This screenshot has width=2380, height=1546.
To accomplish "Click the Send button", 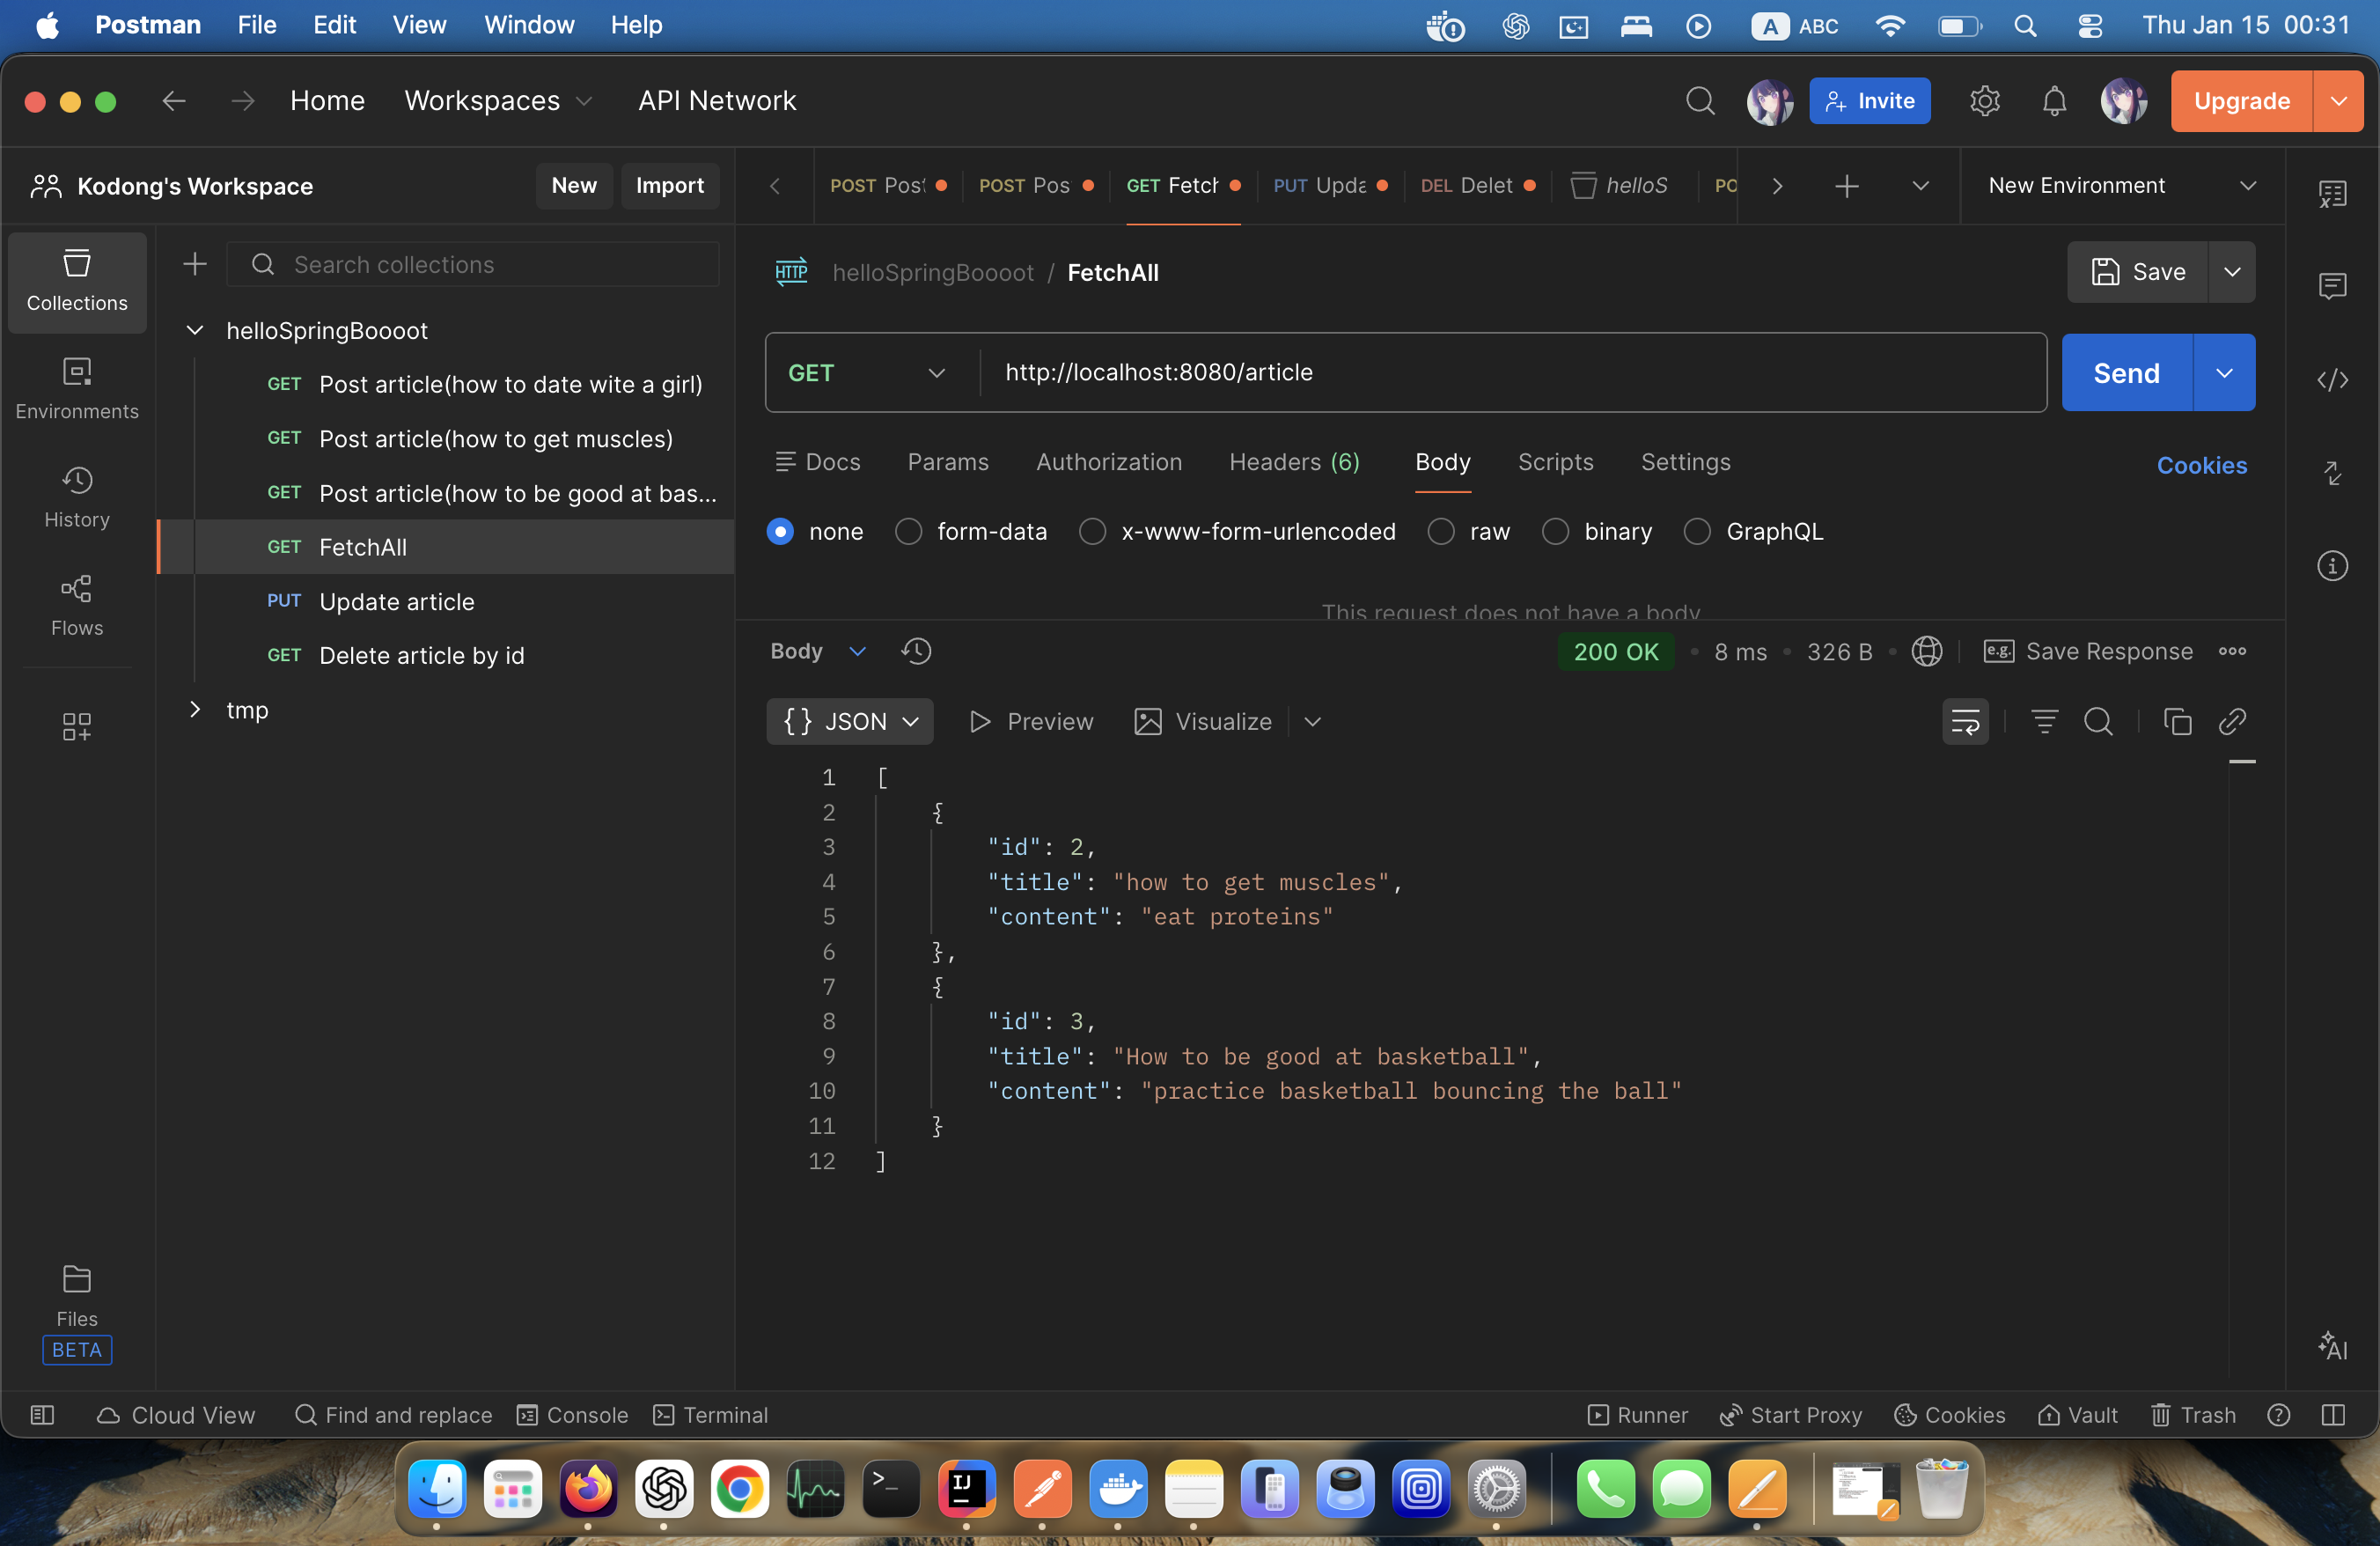I will [x=2126, y=373].
